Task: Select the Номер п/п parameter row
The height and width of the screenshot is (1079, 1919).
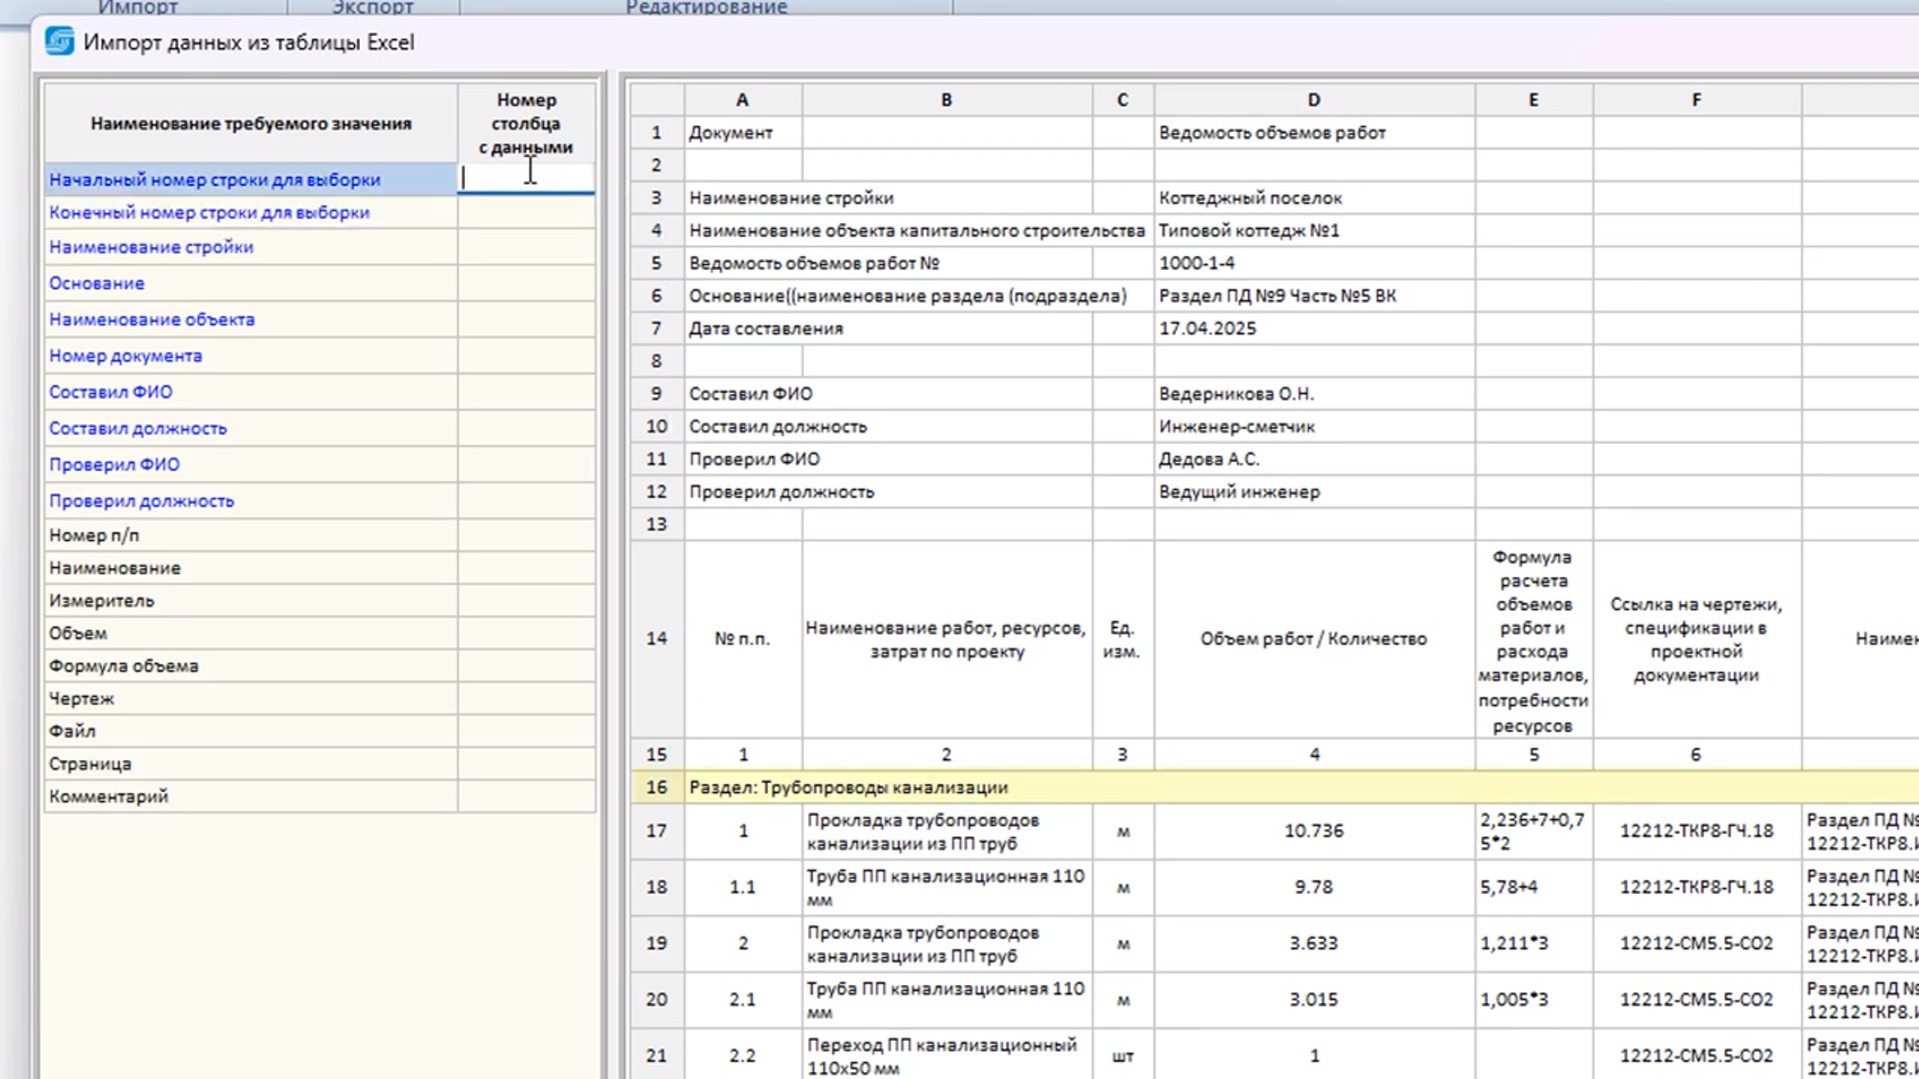Action: [x=319, y=535]
